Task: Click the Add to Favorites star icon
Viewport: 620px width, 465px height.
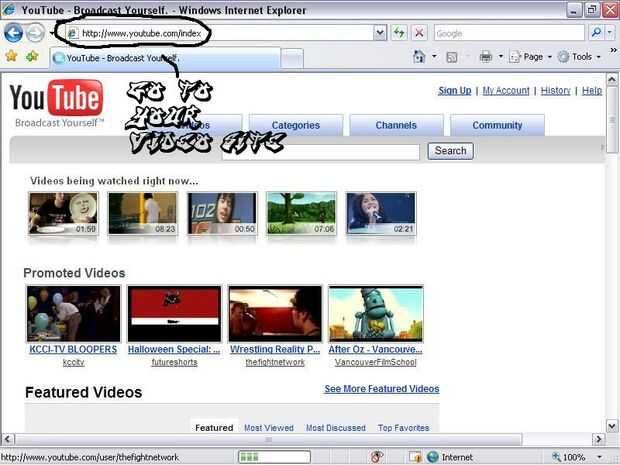Action: [32, 57]
